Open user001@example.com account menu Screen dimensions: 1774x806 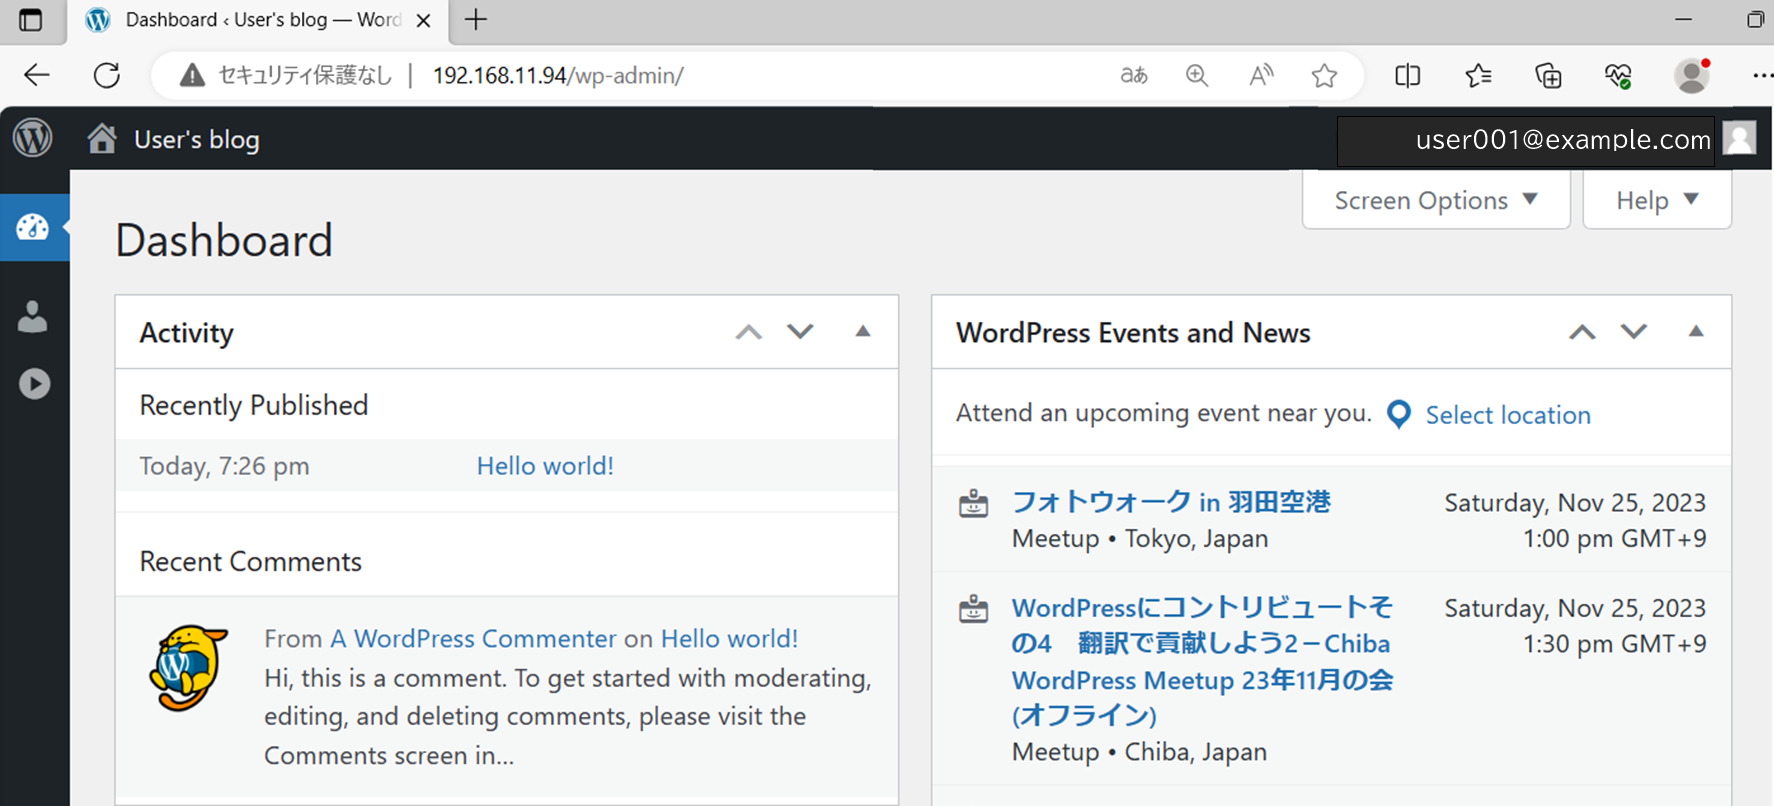tap(1562, 140)
